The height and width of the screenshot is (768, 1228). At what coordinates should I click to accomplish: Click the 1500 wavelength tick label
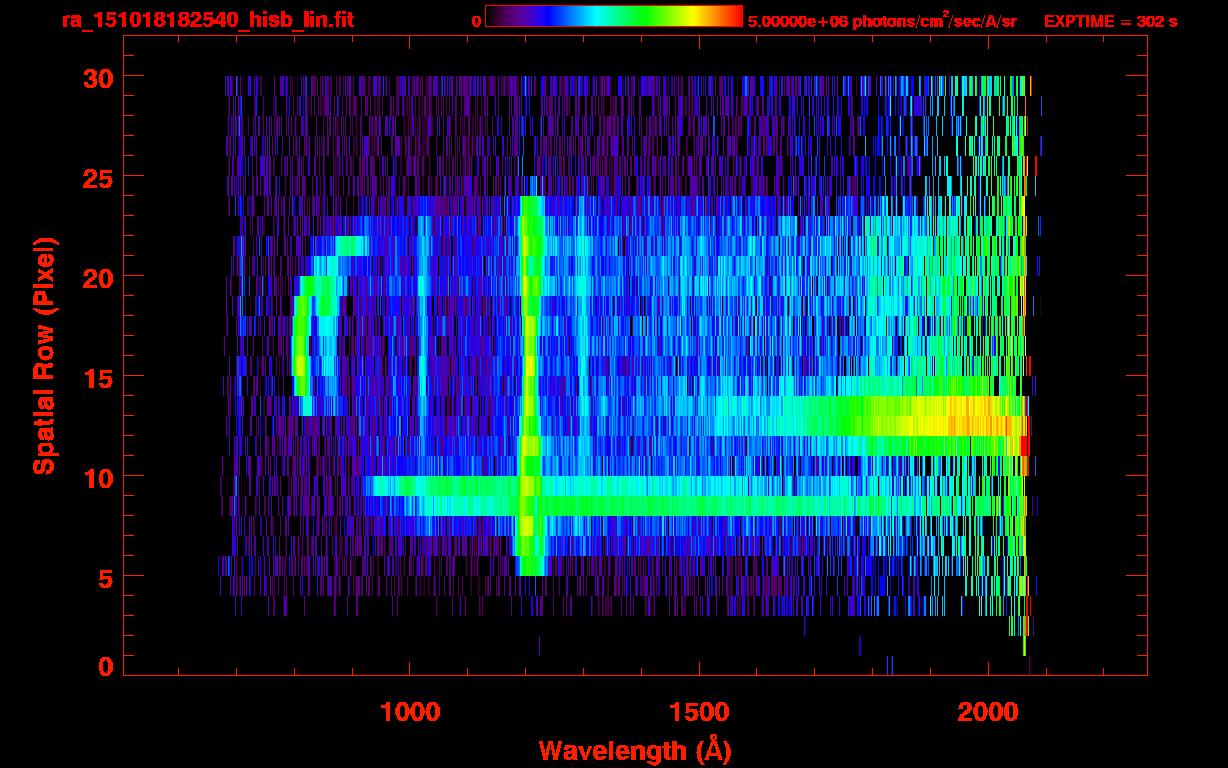pos(699,711)
